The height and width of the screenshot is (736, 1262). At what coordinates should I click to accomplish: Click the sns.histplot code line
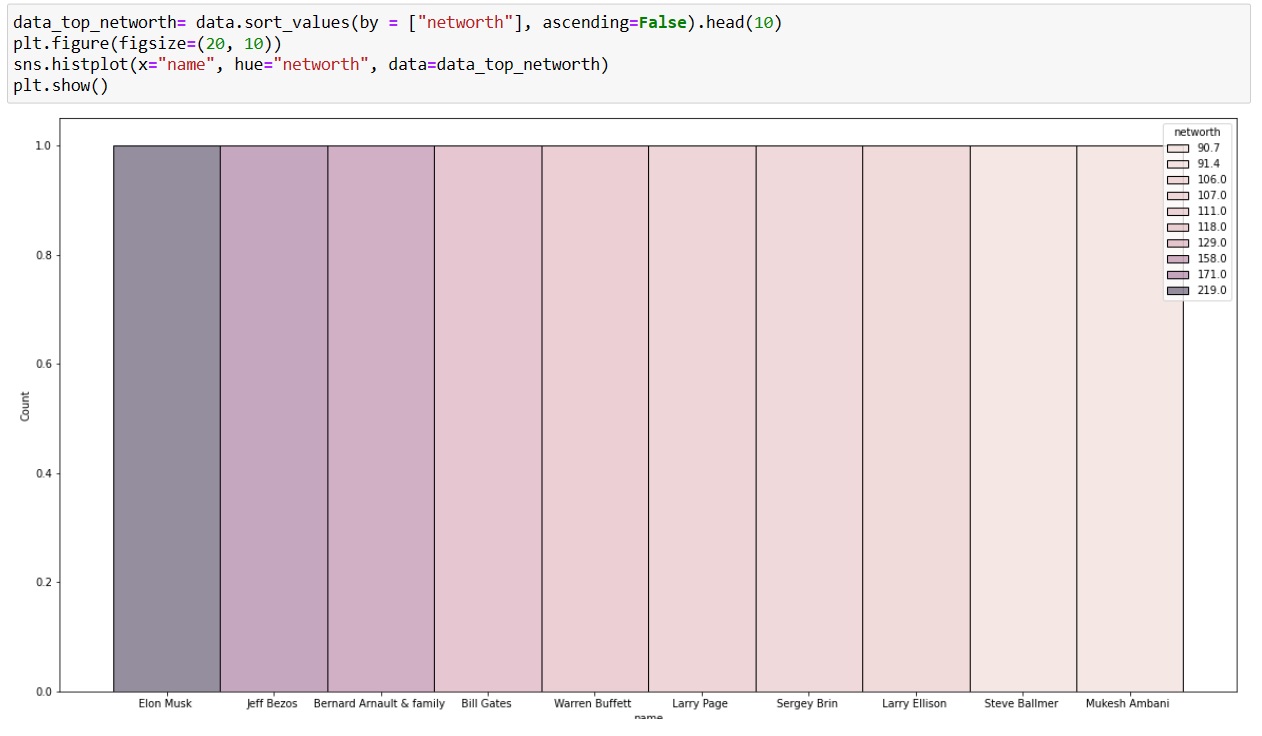[x=311, y=65]
